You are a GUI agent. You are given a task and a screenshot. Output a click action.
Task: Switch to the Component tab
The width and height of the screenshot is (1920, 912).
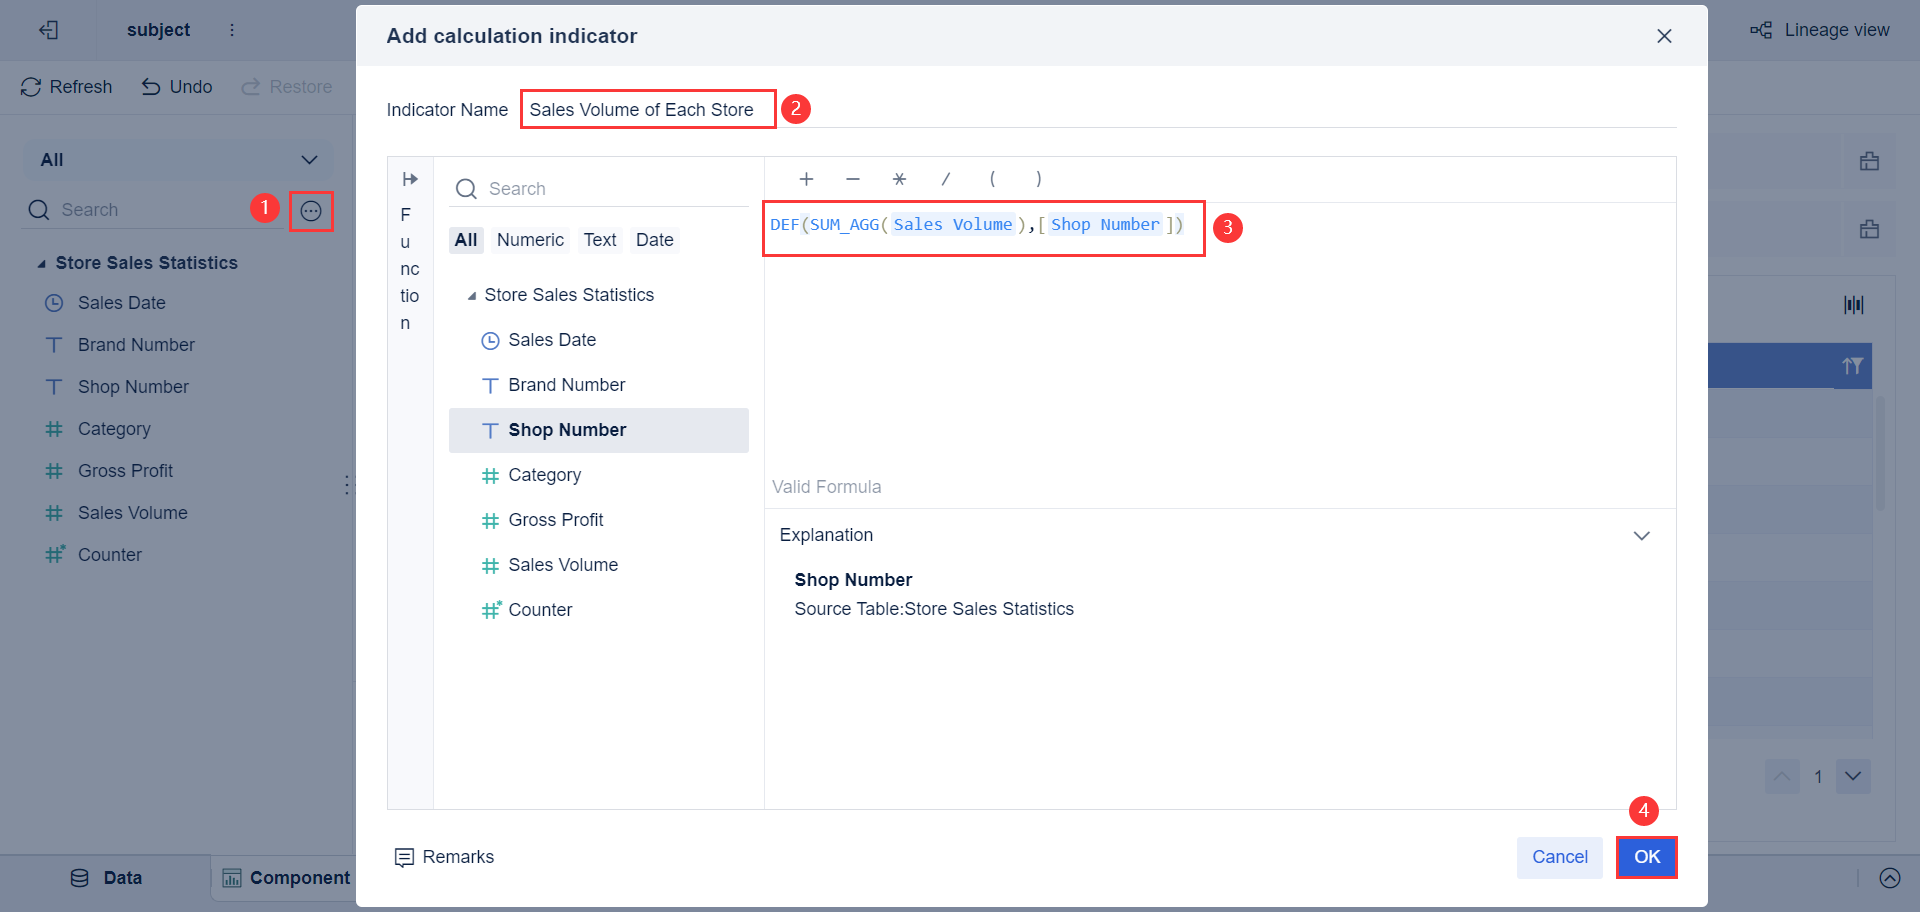click(x=285, y=877)
